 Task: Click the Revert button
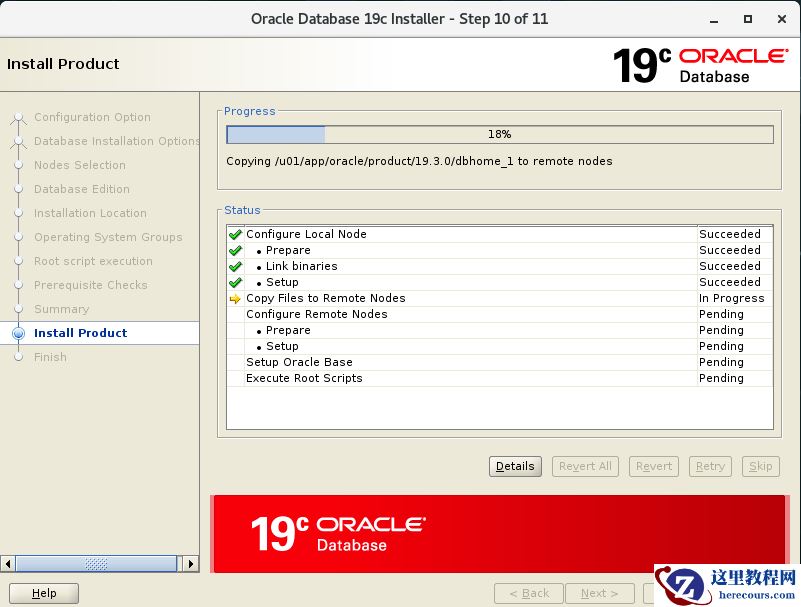pos(654,466)
